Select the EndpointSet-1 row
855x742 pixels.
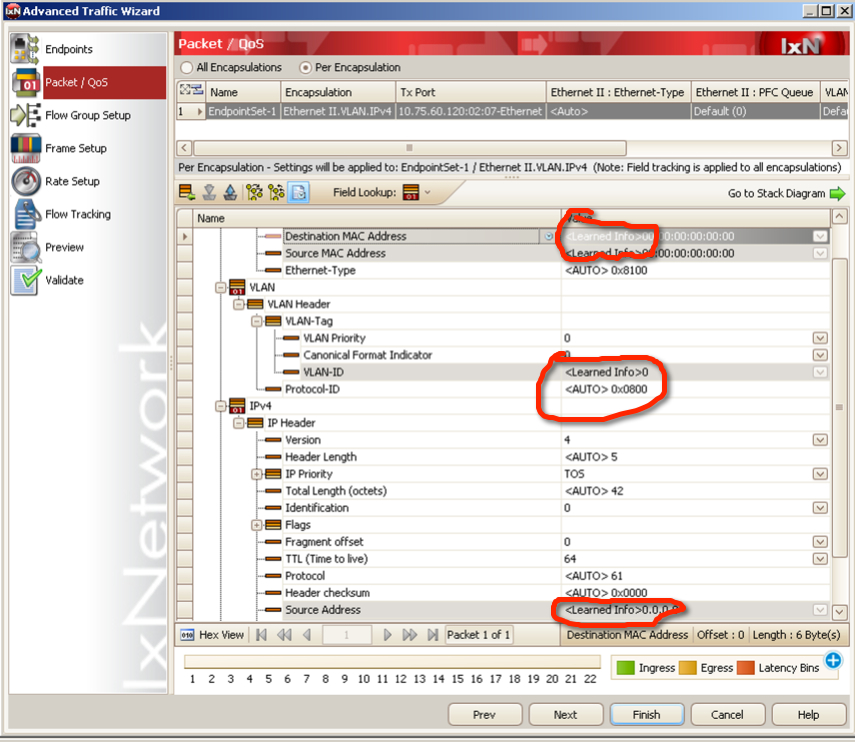pyautogui.click(x=511, y=111)
